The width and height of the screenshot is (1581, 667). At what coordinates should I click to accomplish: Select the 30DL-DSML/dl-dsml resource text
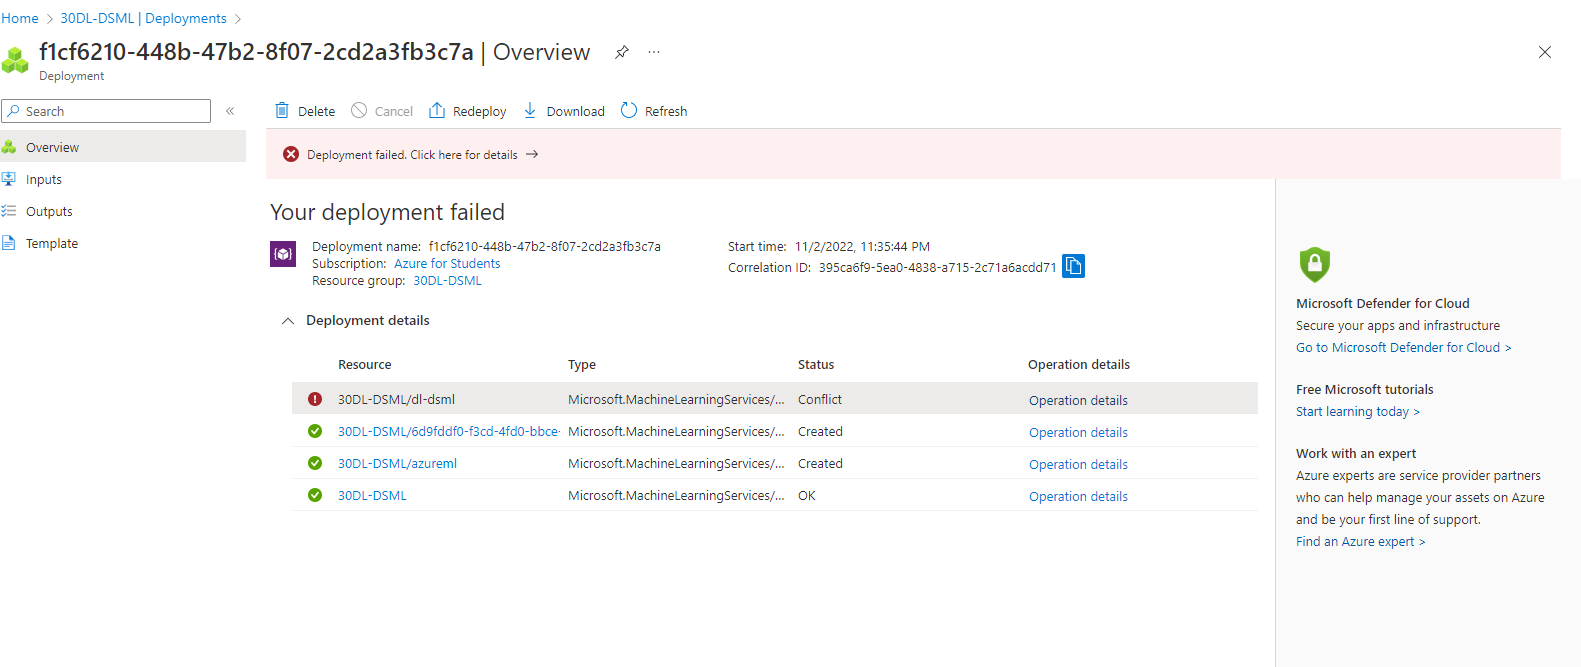(396, 399)
